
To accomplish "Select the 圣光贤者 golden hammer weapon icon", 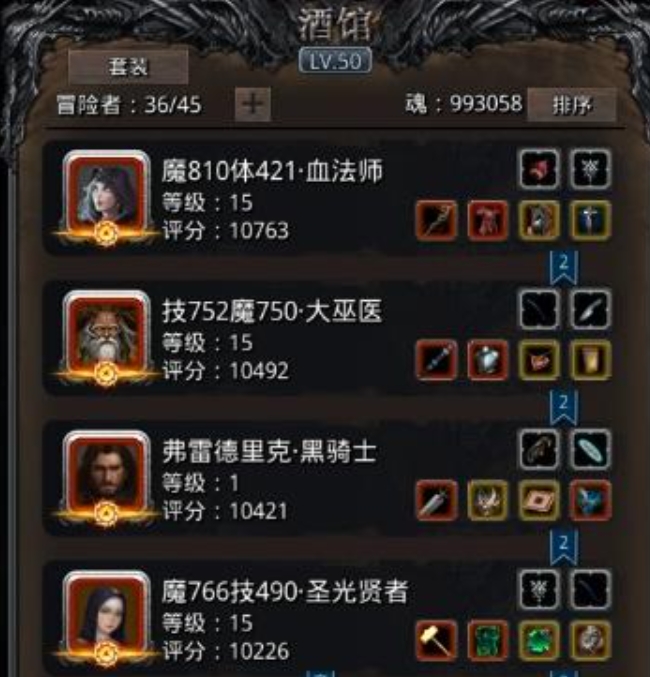I will pyautogui.click(x=436, y=640).
